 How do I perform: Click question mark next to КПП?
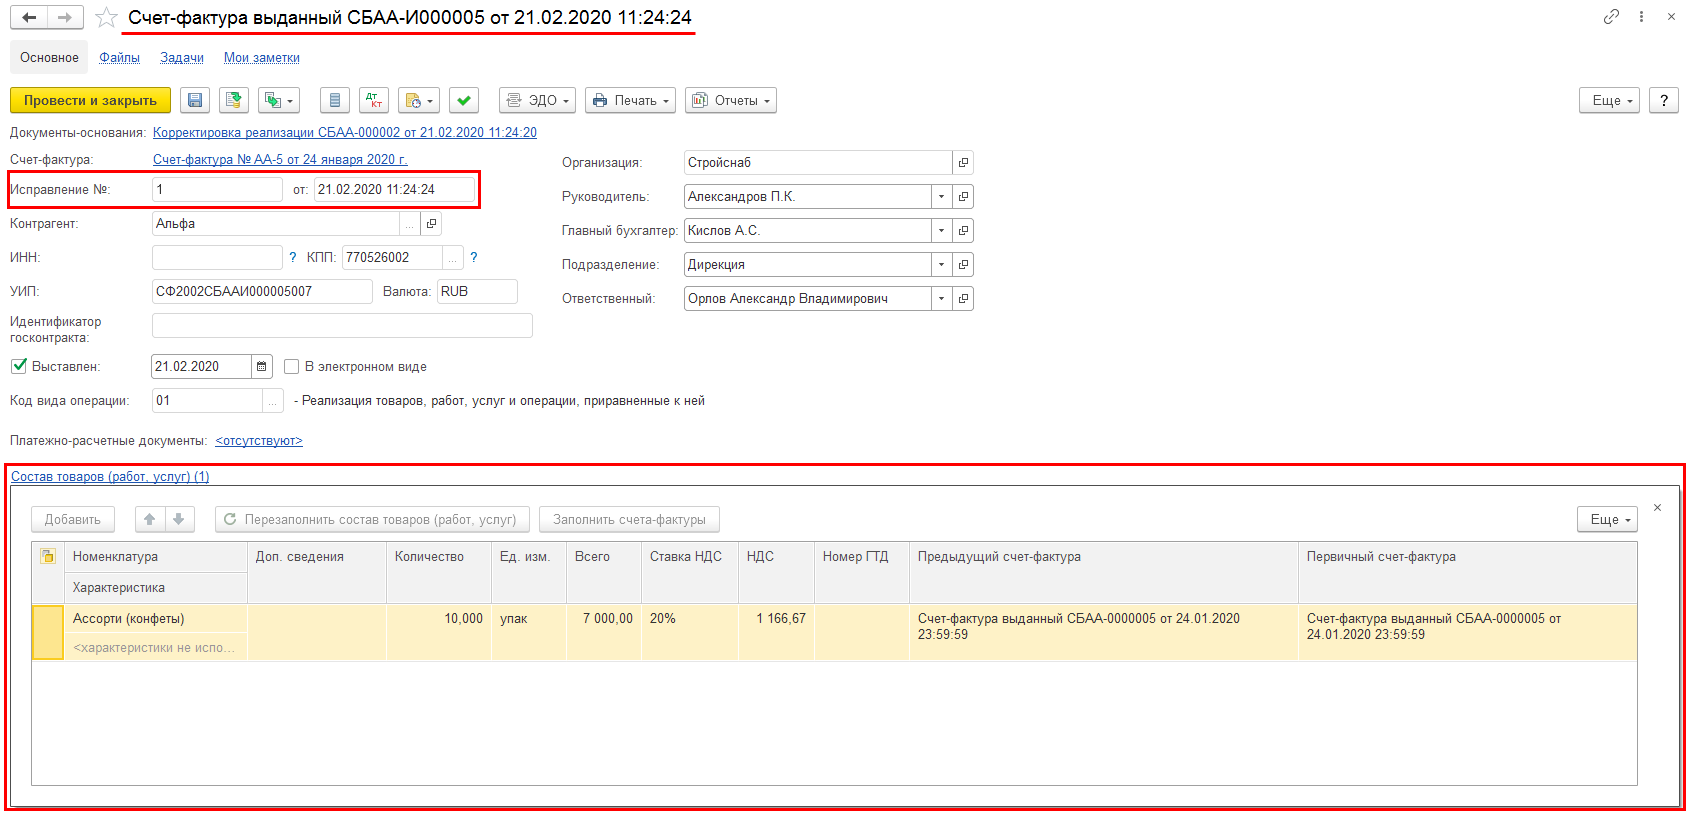tap(473, 257)
